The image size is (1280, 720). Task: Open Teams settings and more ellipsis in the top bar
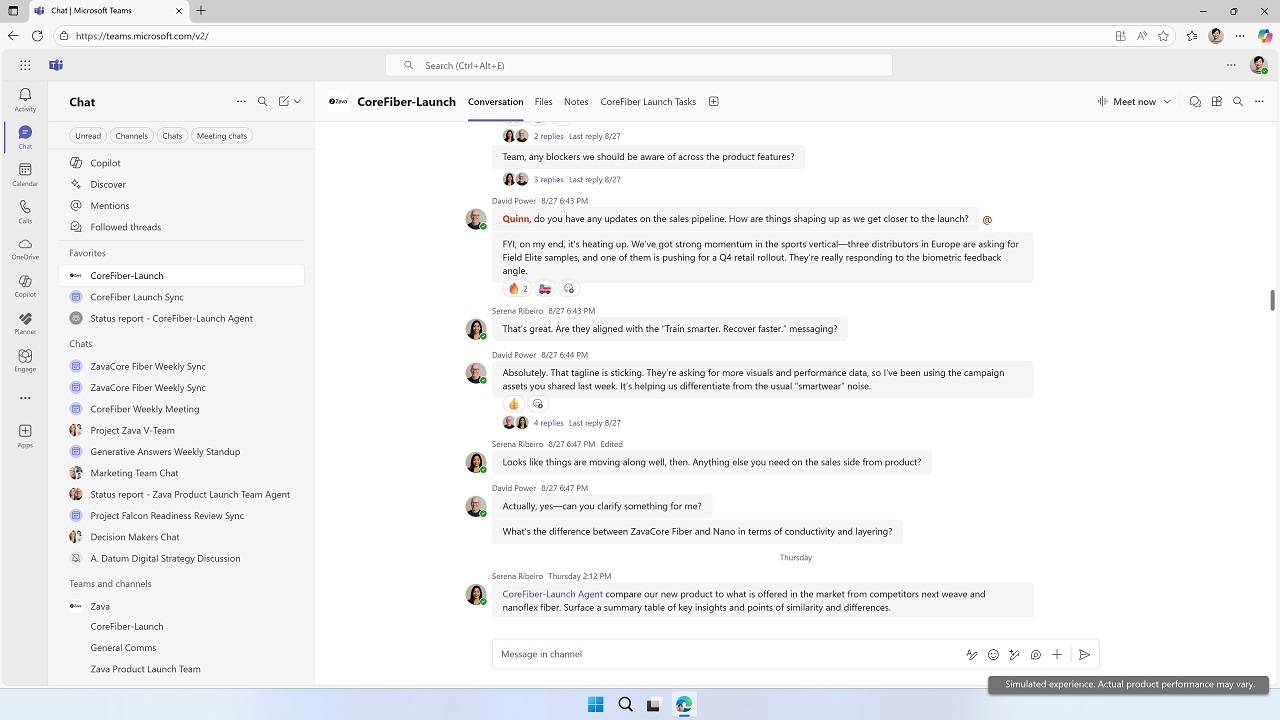[x=1231, y=65]
